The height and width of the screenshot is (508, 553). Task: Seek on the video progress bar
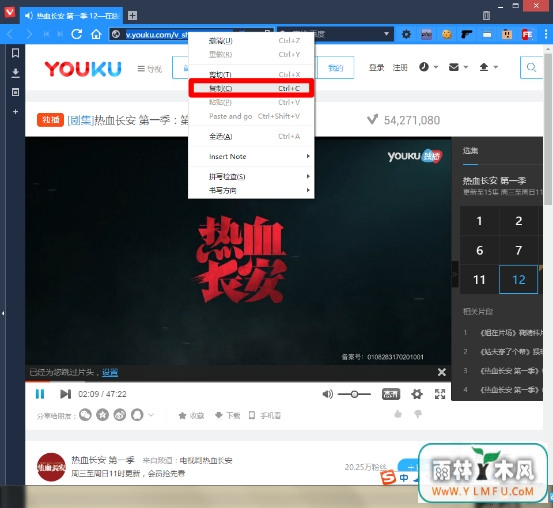(238, 381)
